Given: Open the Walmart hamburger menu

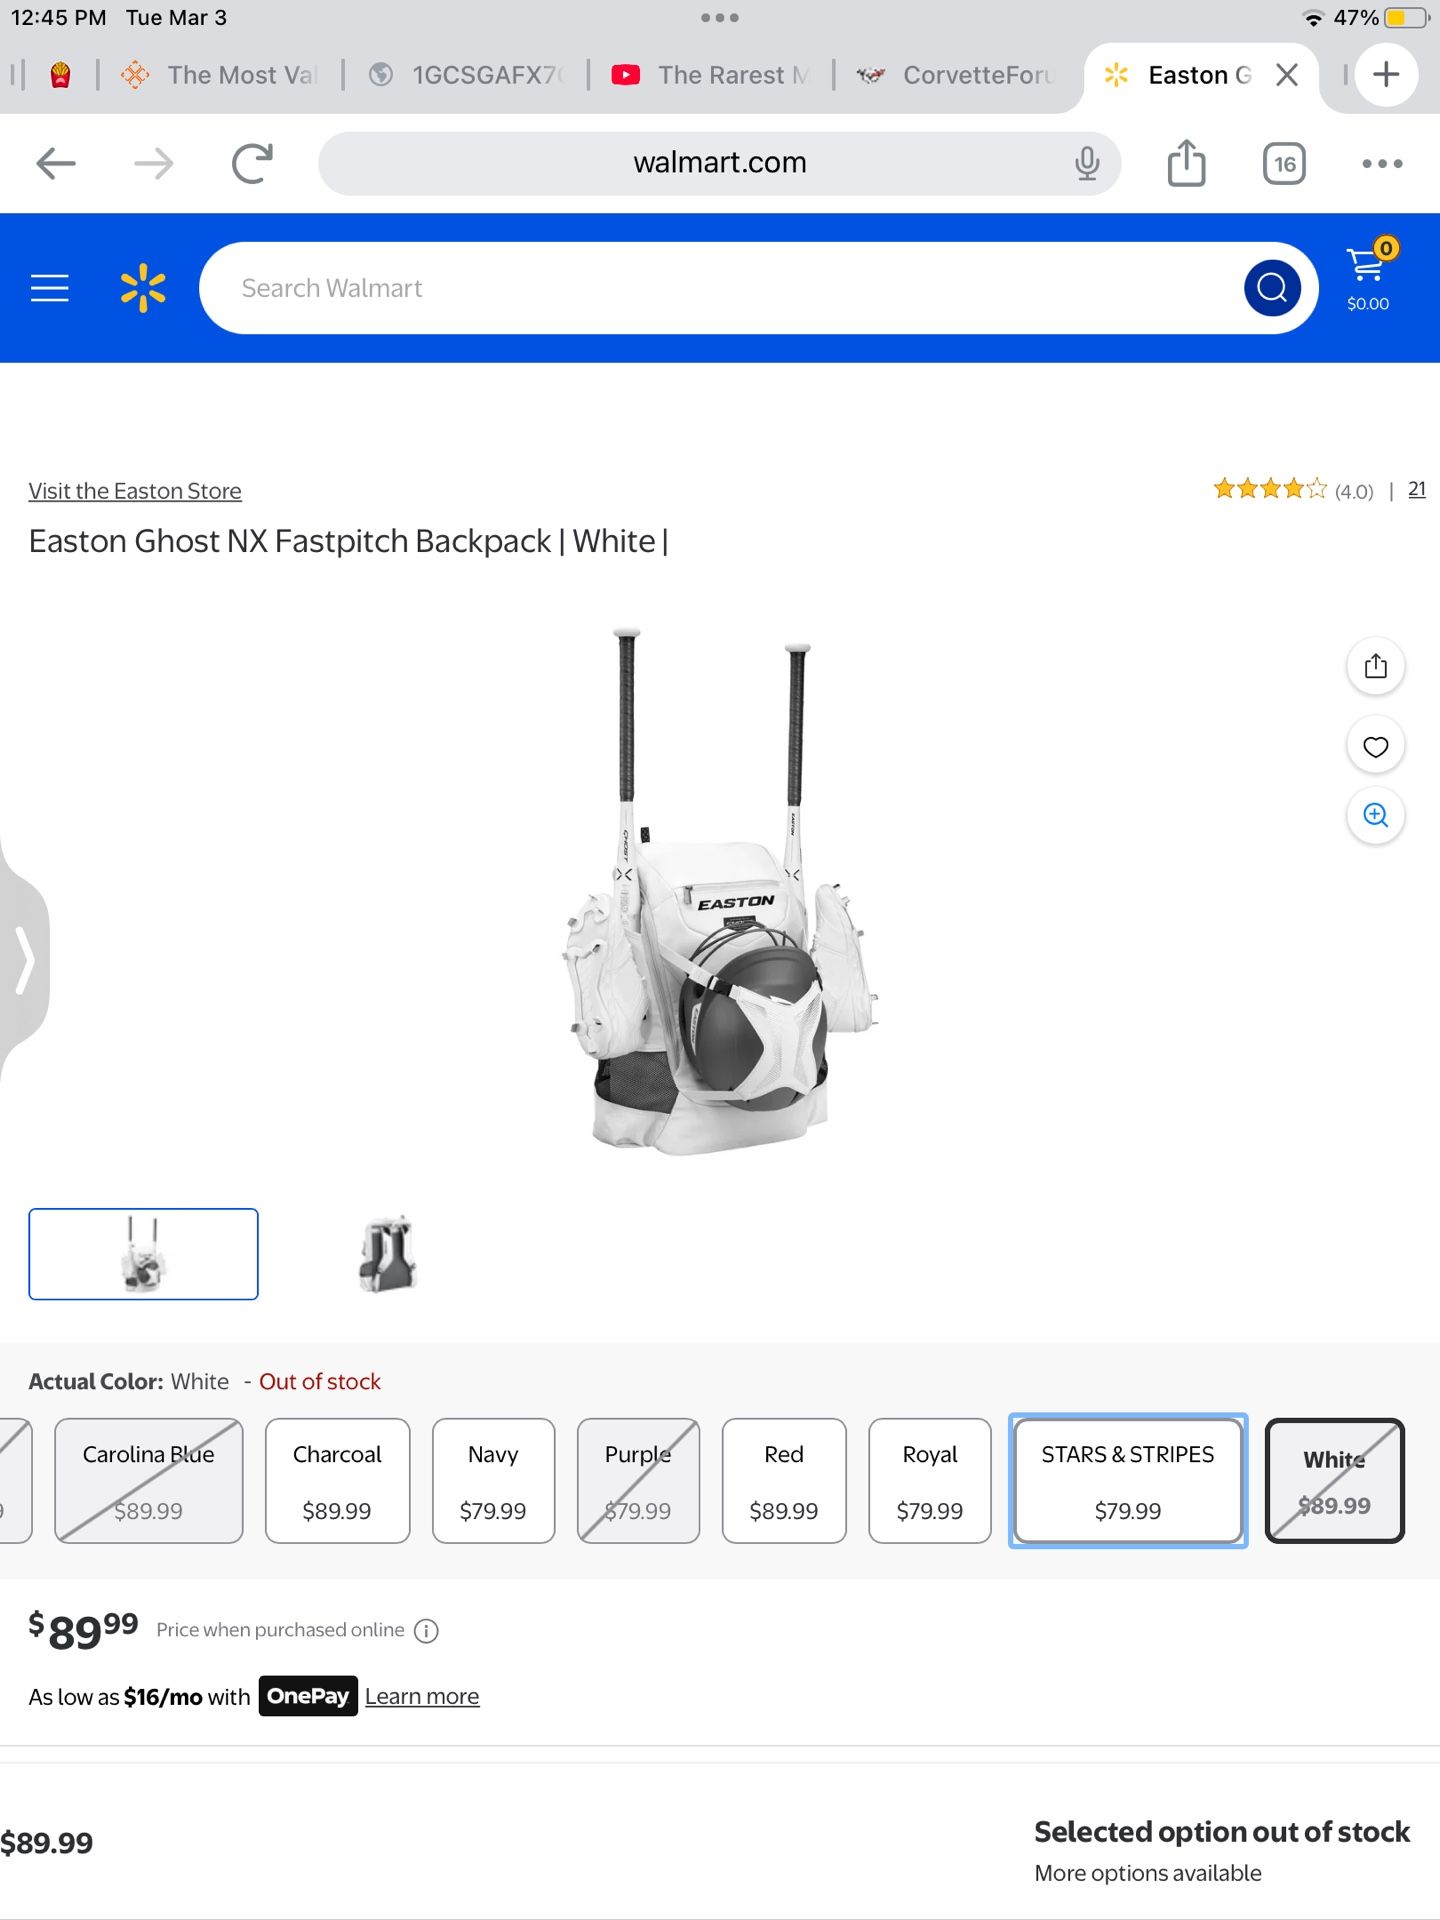Looking at the screenshot, I should (49, 288).
